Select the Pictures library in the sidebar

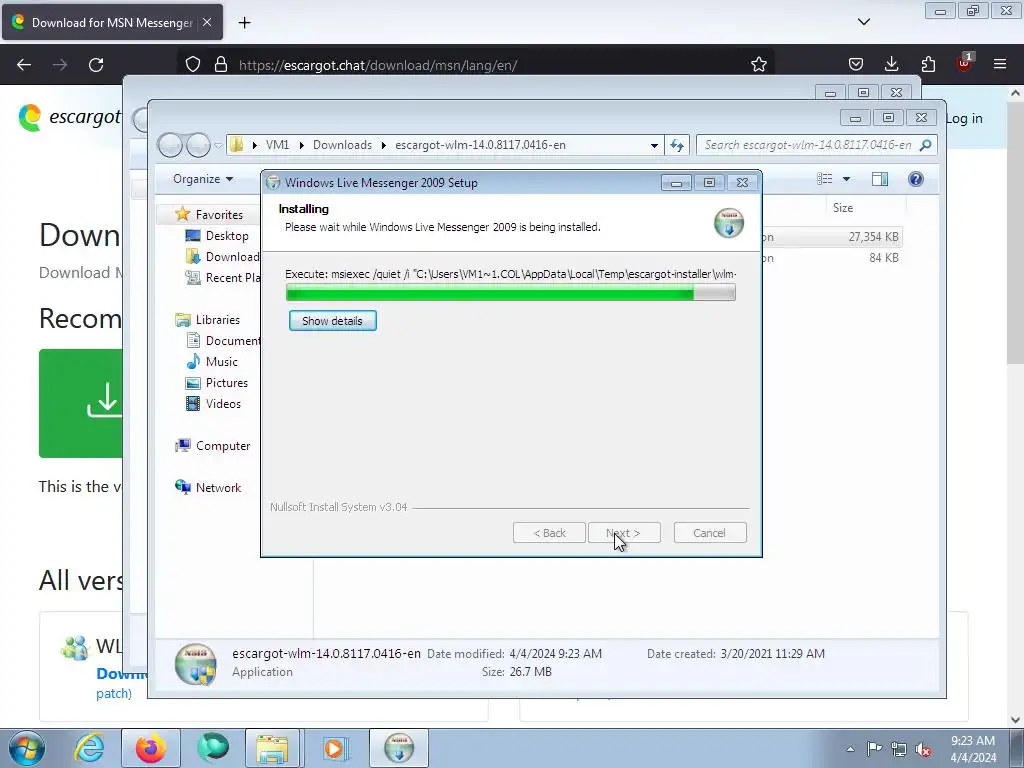pyautogui.click(x=227, y=383)
